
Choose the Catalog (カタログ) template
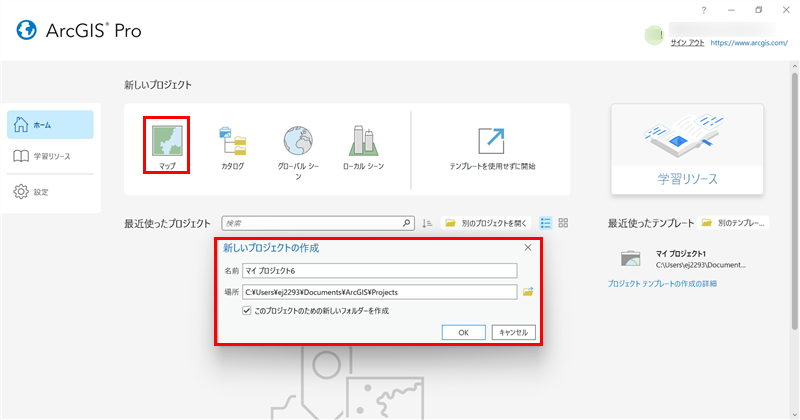(x=233, y=146)
